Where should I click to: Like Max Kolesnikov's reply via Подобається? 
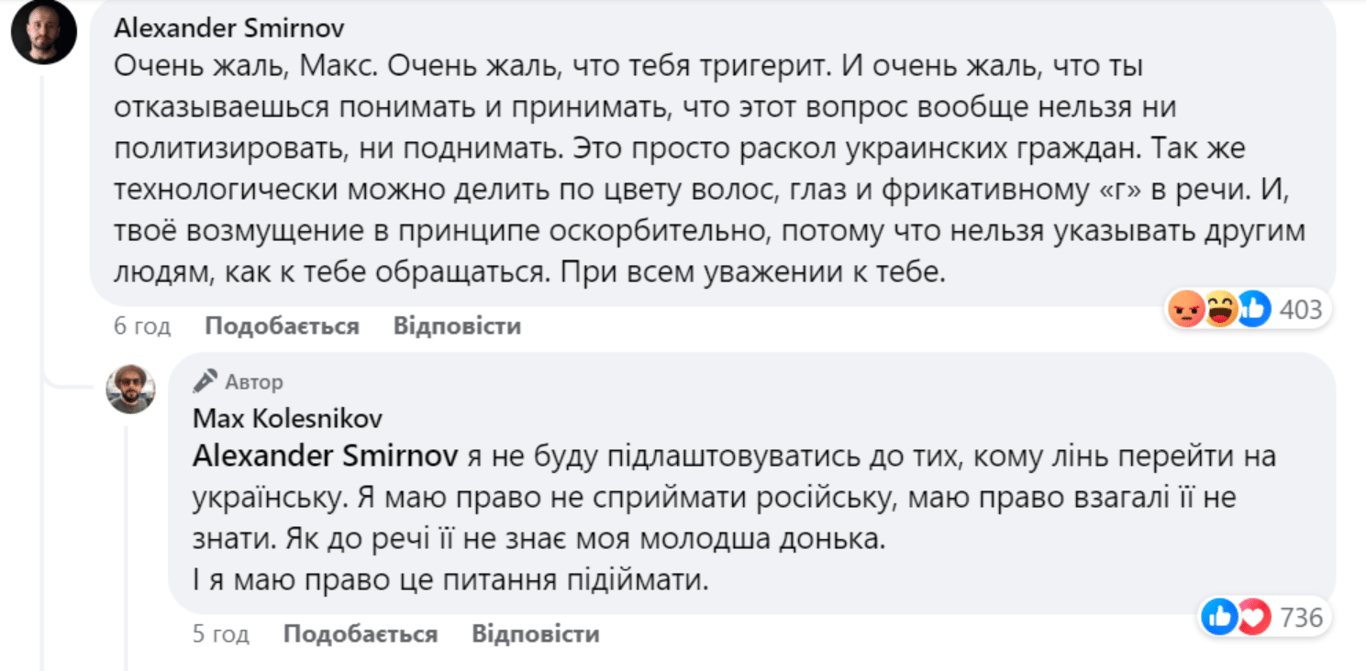point(360,634)
